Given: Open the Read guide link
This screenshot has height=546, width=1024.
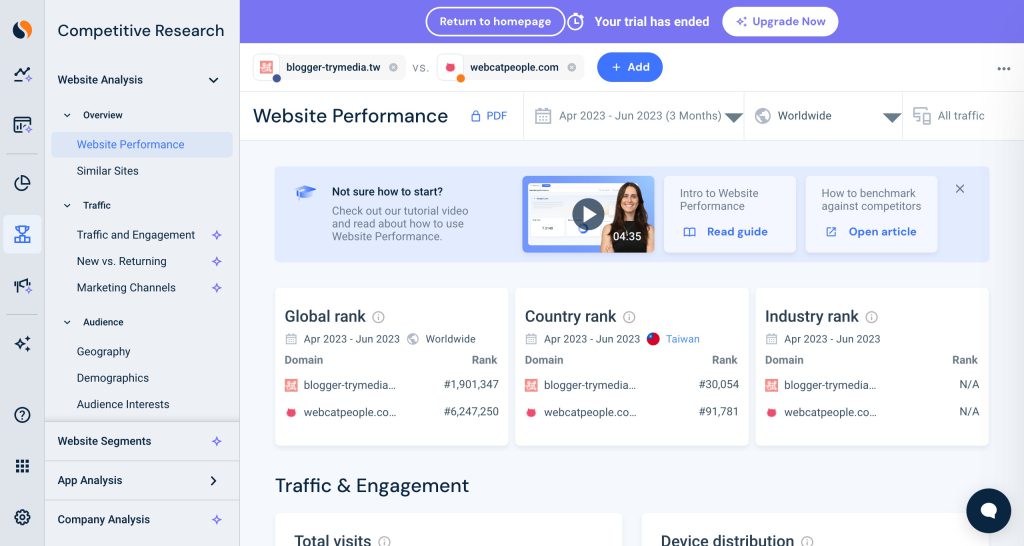Looking at the screenshot, I should [x=726, y=232].
